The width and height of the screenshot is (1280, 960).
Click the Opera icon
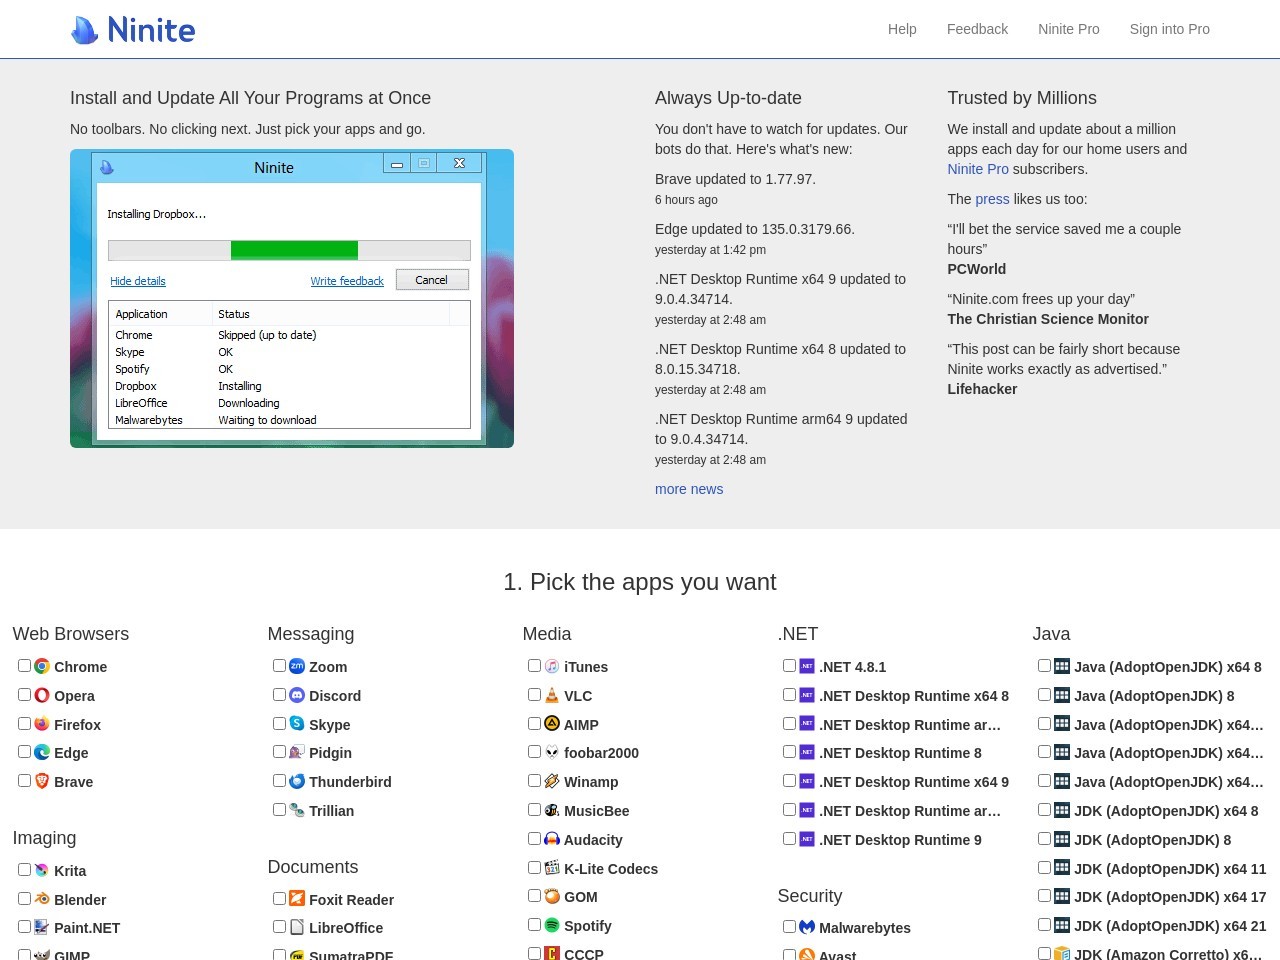(42, 695)
